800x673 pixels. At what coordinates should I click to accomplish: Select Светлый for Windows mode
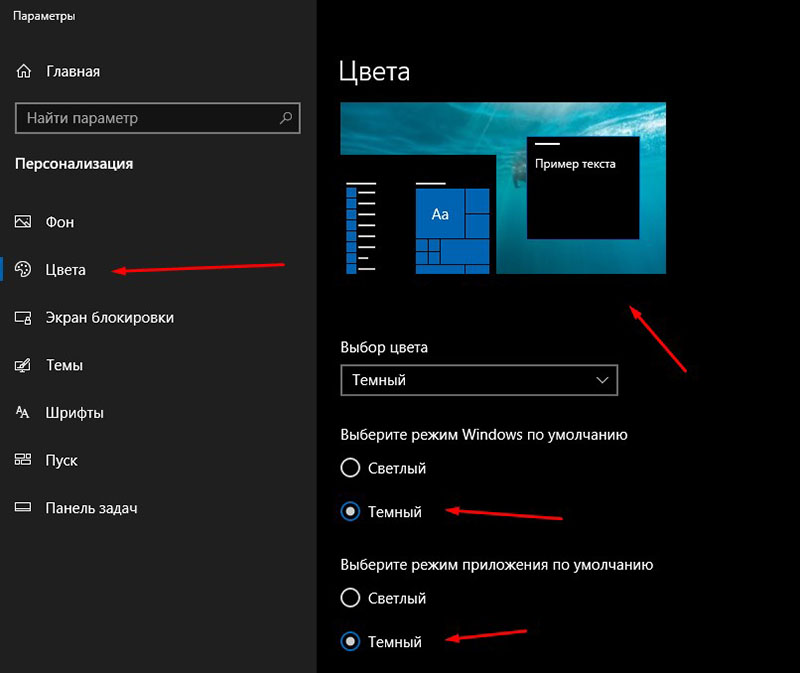350,467
